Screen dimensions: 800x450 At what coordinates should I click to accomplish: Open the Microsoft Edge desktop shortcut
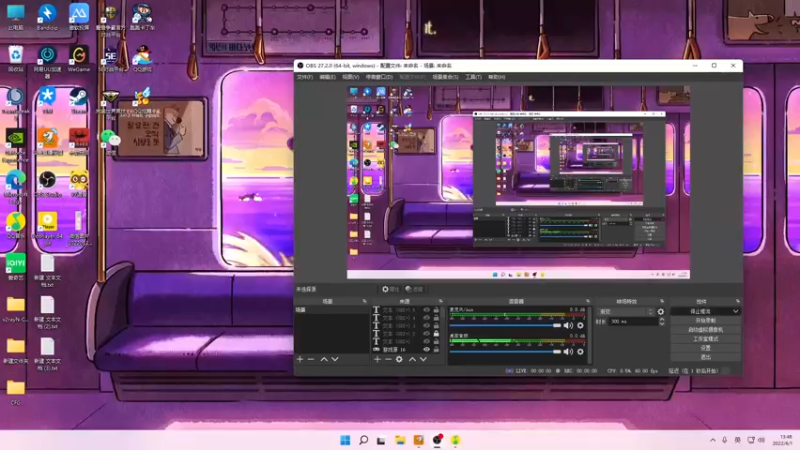16,187
